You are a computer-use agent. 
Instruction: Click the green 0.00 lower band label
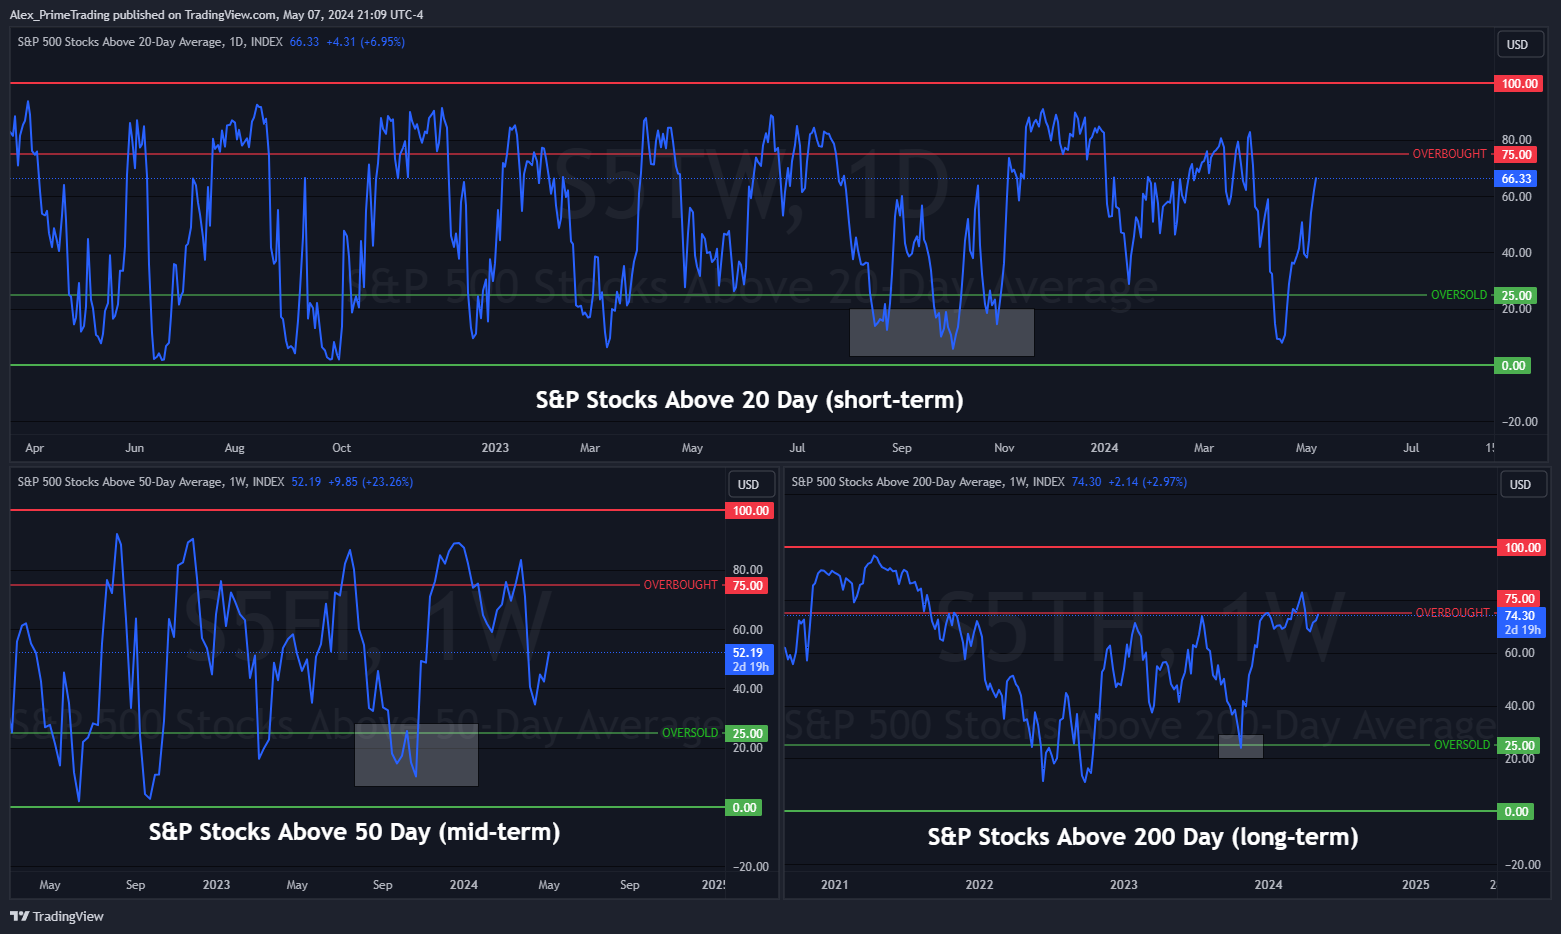point(1513,365)
